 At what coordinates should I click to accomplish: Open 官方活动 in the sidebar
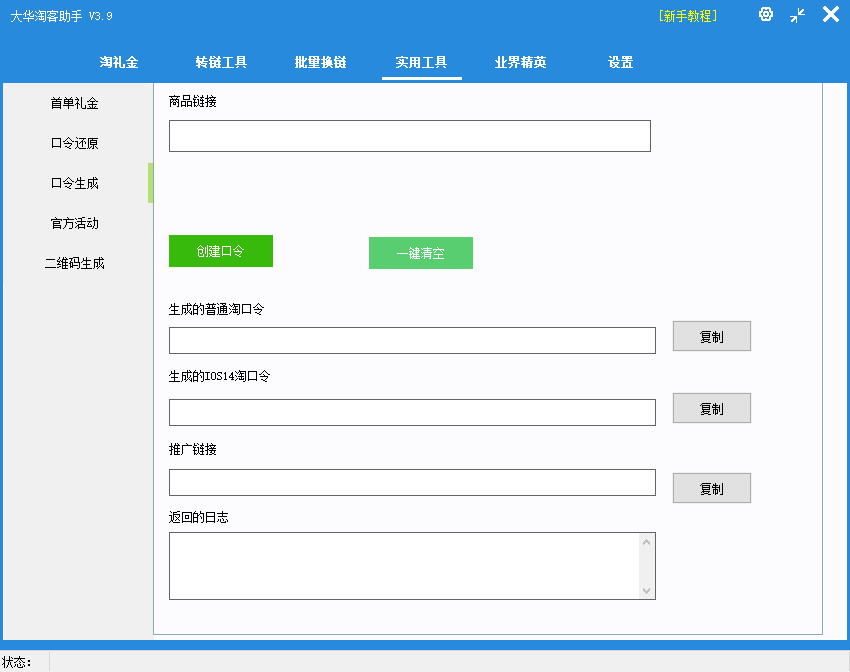[74, 223]
